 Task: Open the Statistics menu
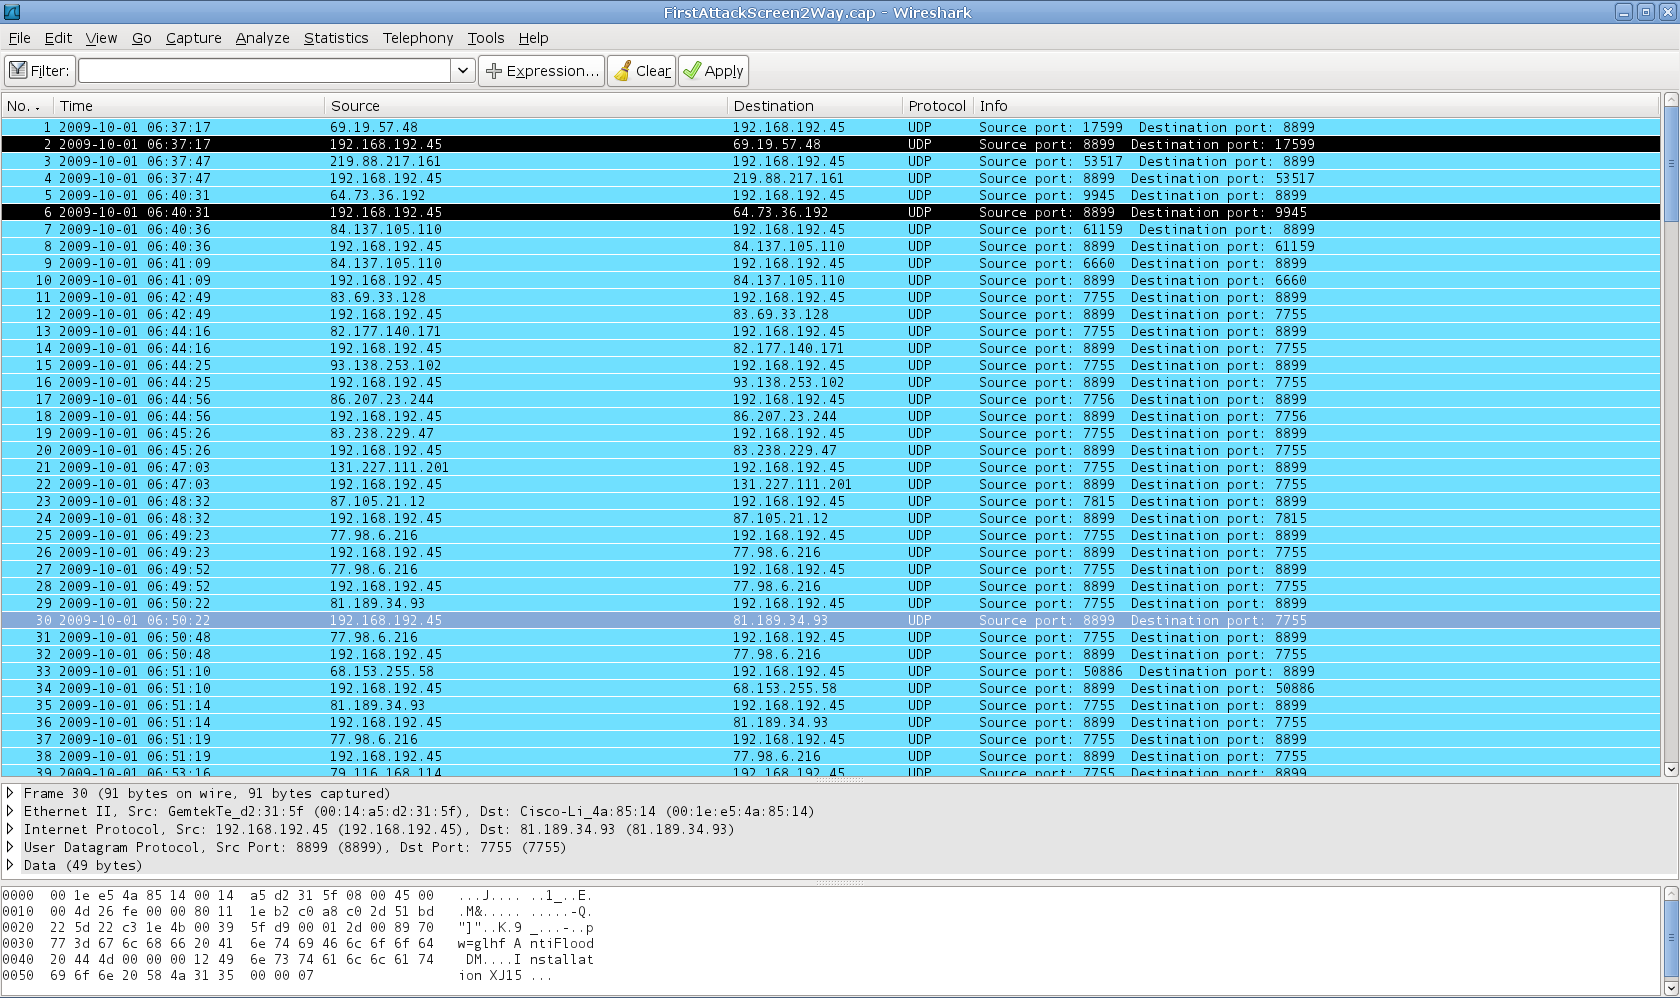pos(336,38)
